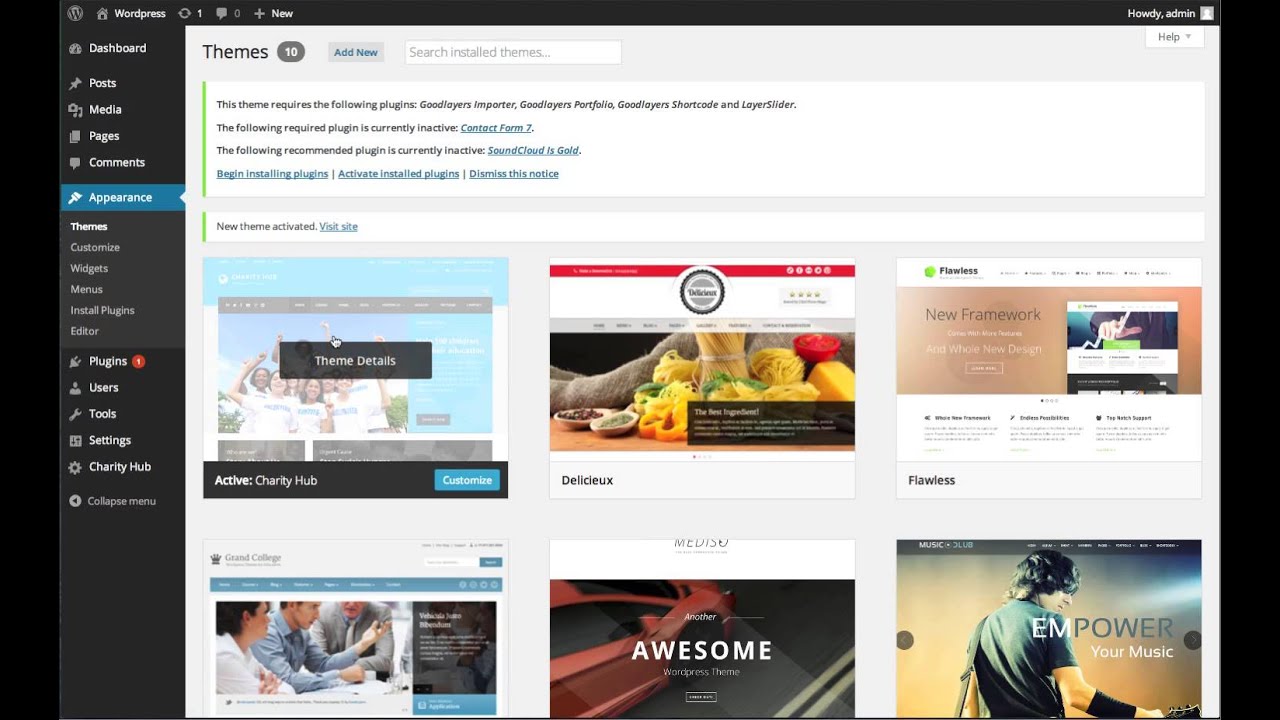The height and width of the screenshot is (720, 1280).
Task: Select the Music Club theme thumbnail
Action: coord(1049,628)
